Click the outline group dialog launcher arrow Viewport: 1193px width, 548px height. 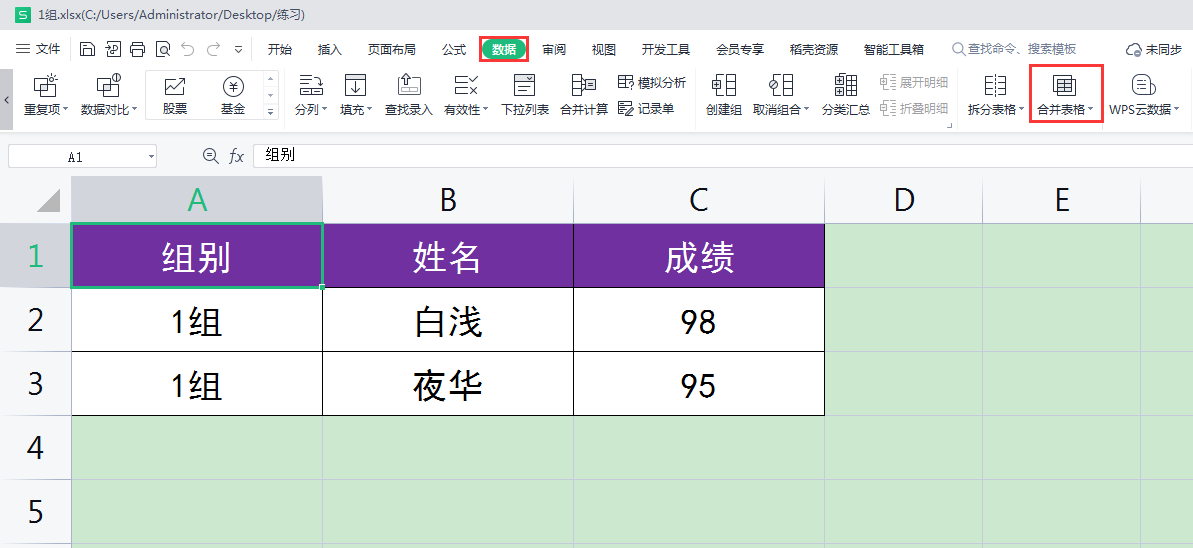(x=949, y=125)
